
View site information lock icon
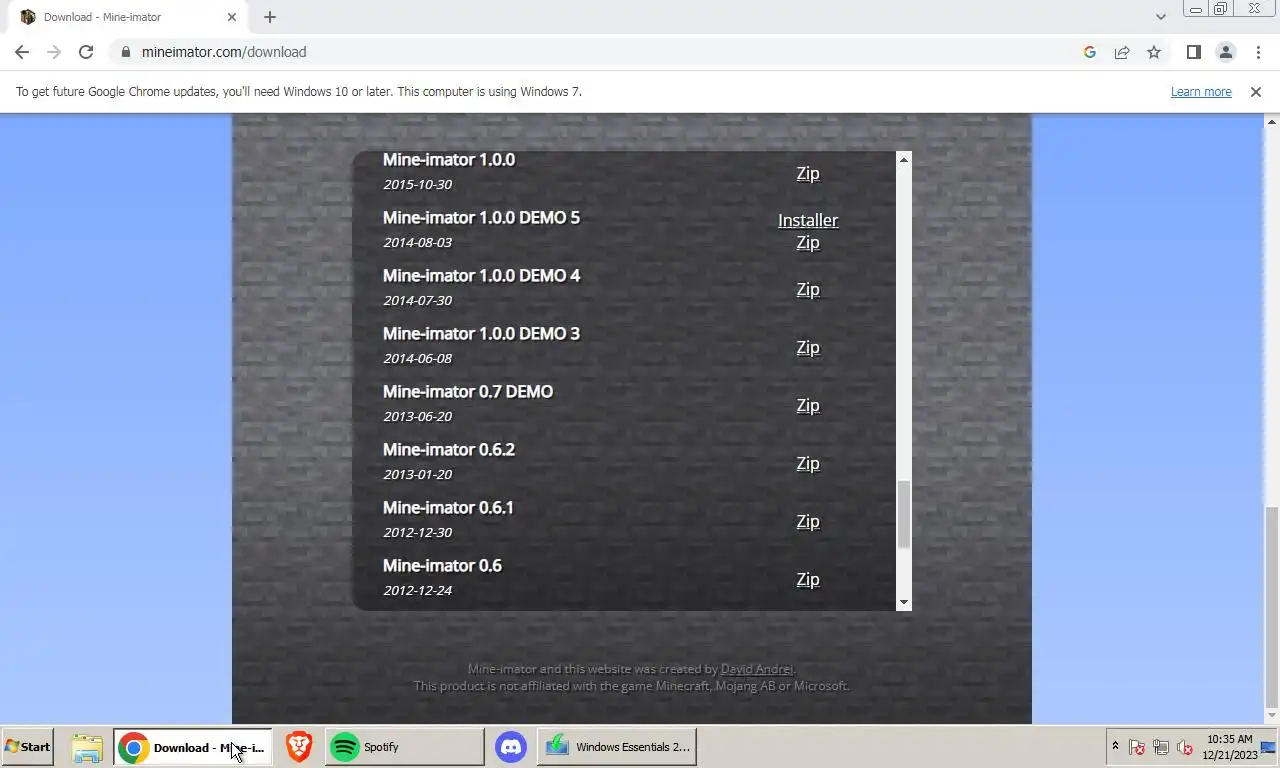pos(125,52)
